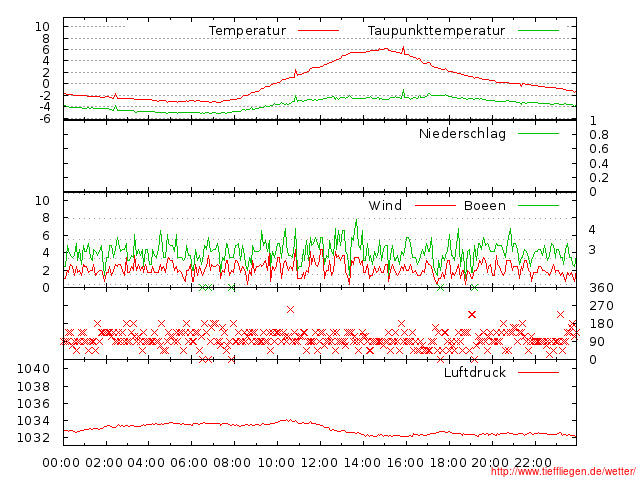This screenshot has width=640, height=480.
Task: Click the green Boeen legend line
Action: click(538, 206)
